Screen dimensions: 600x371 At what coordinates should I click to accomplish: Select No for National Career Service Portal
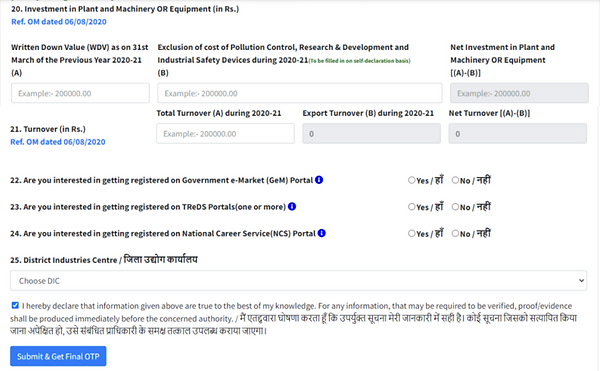pos(455,233)
